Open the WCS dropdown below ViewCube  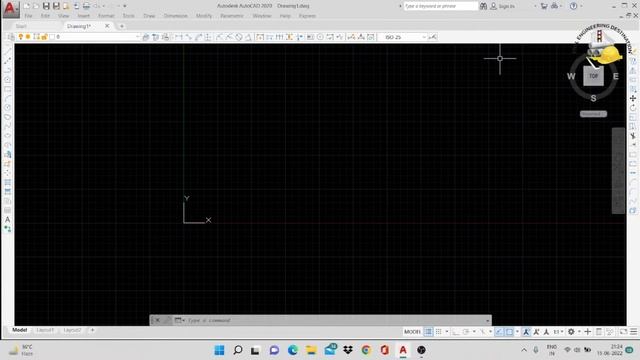click(593, 114)
